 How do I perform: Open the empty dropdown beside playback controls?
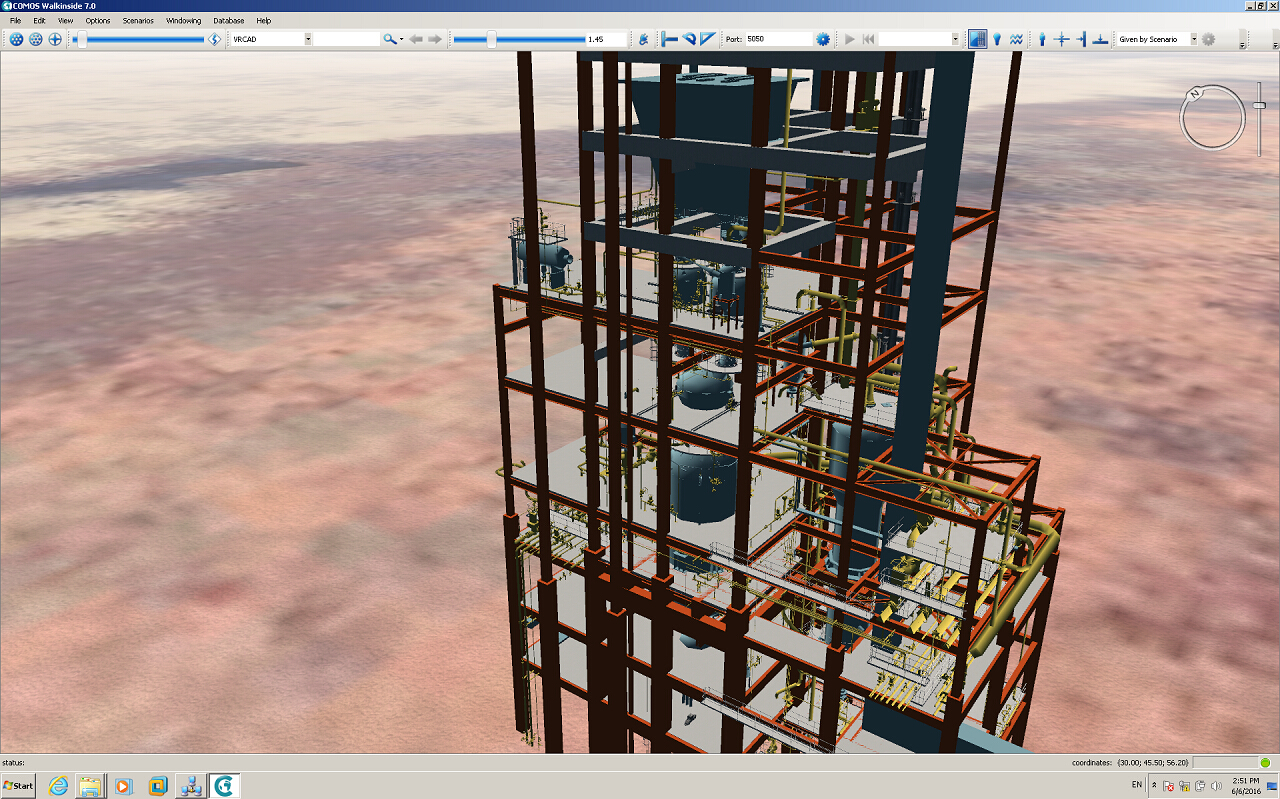[x=955, y=39]
